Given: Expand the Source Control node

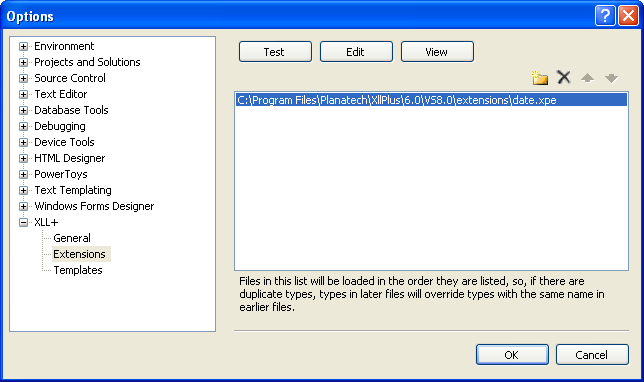Looking at the screenshot, I should 23,78.
